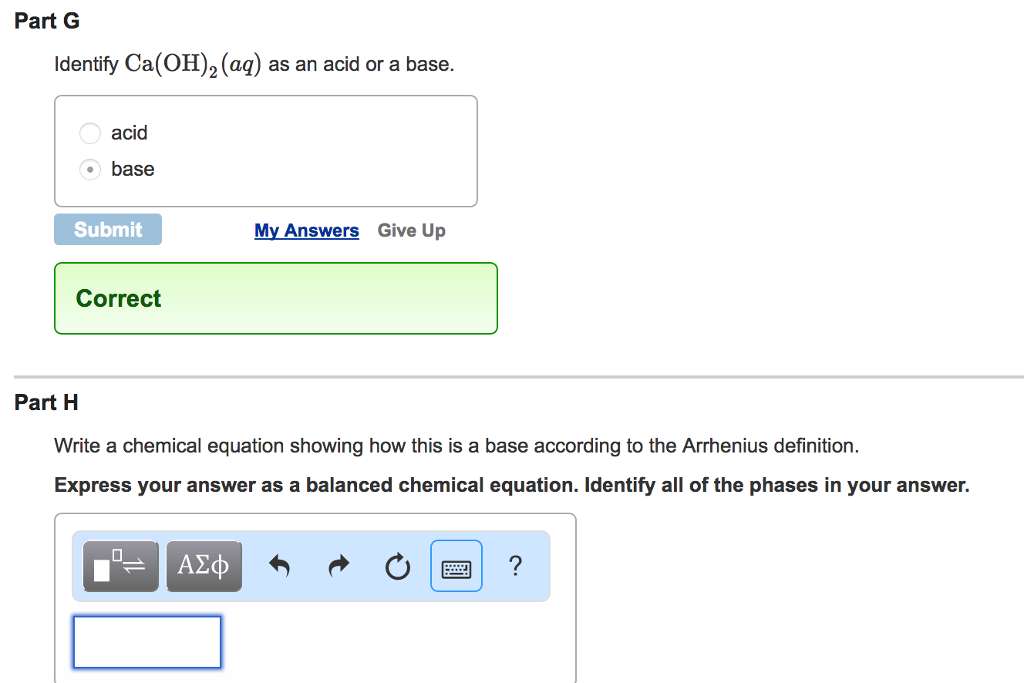Screen dimensions: 1024x683
Task: Click Give Up for Part G
Action: (x=411, y=230)
